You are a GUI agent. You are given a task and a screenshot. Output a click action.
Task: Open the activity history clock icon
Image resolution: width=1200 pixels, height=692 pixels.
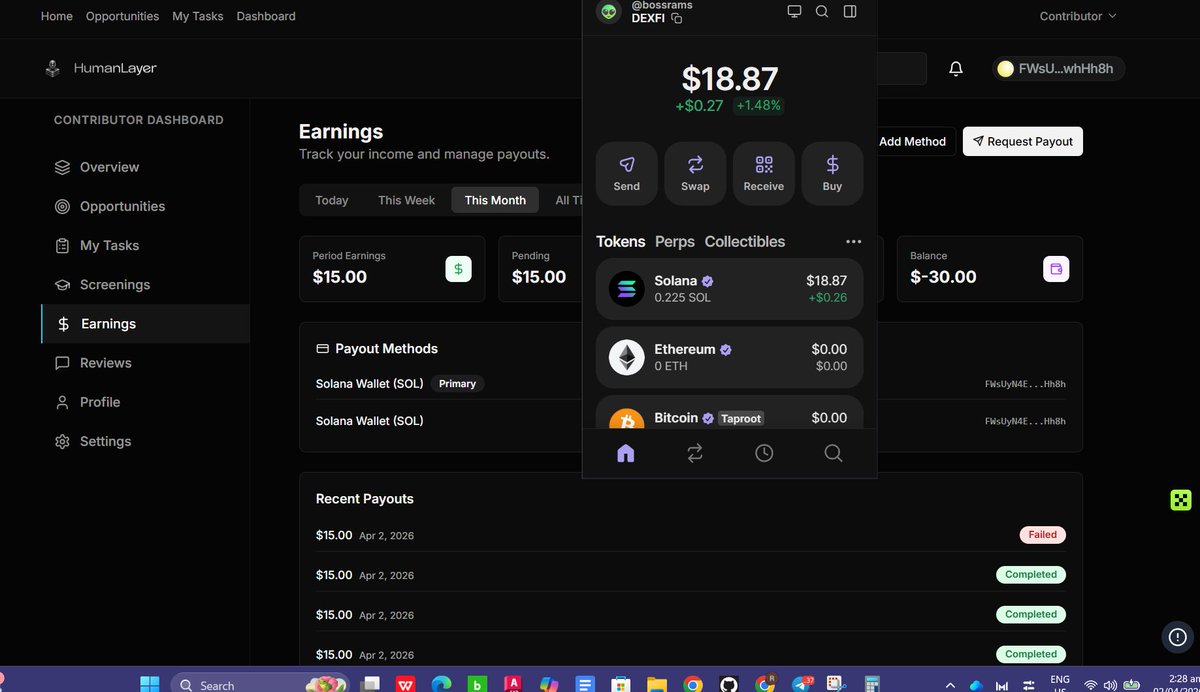pyautogui.click(x=764, y=453)
